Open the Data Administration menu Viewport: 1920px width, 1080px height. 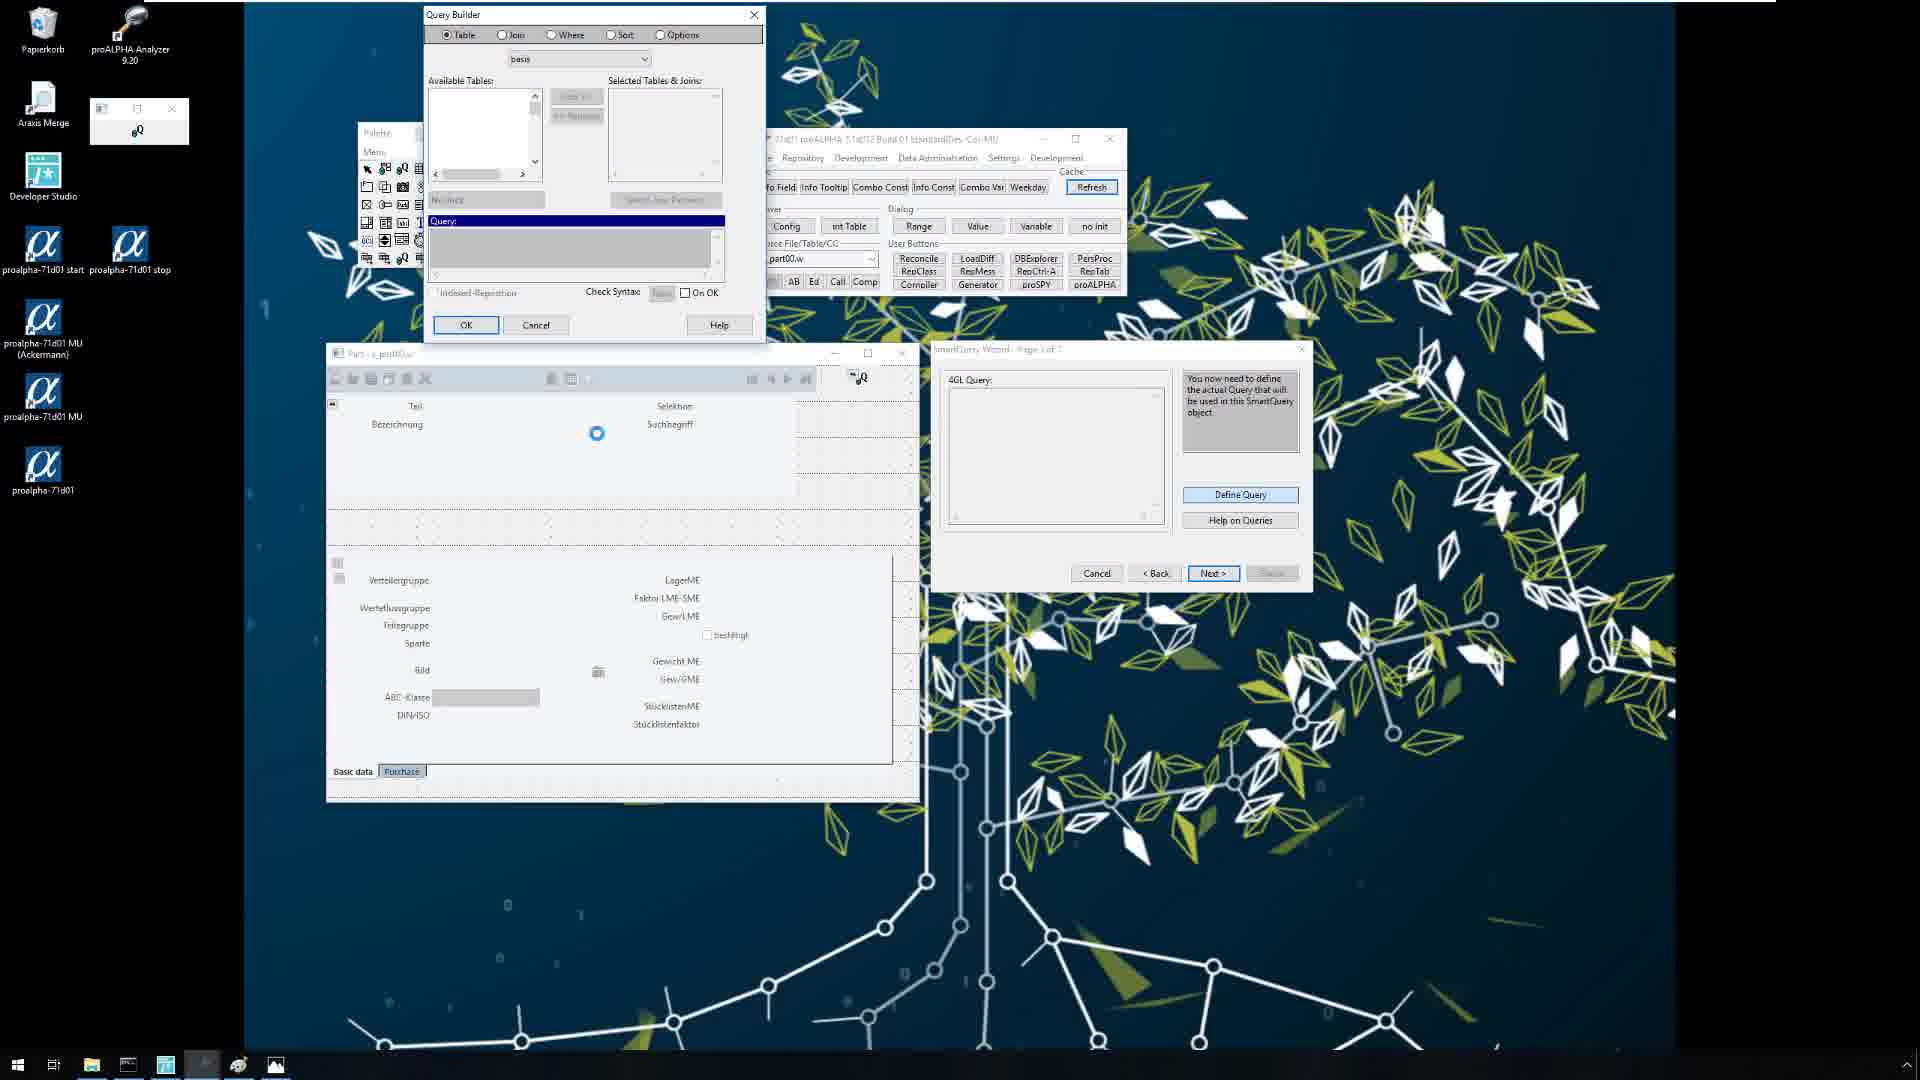point(937,158)
